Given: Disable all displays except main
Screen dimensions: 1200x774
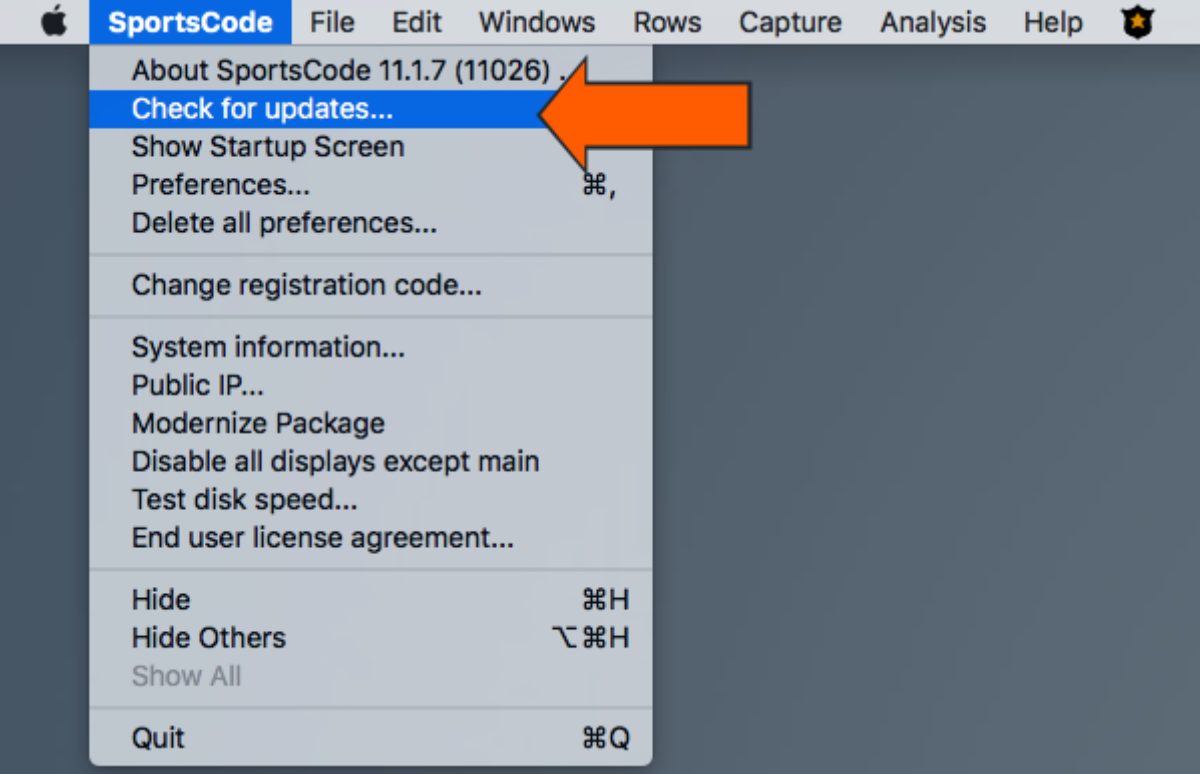Looking at the screenshot, I should pyautogui.click(x=336, y=461).
